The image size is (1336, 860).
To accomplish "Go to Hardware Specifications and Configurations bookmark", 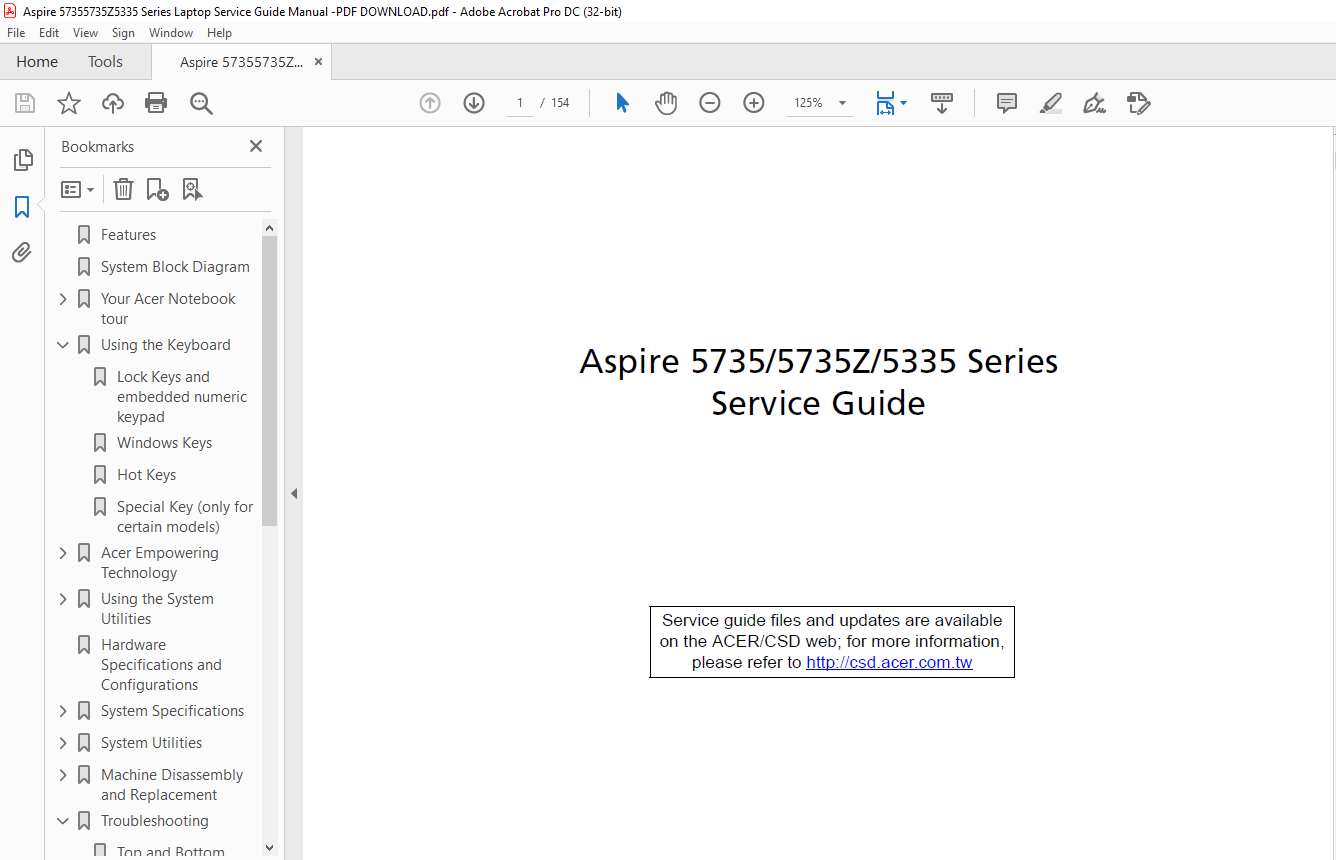I will pos(160,665).
